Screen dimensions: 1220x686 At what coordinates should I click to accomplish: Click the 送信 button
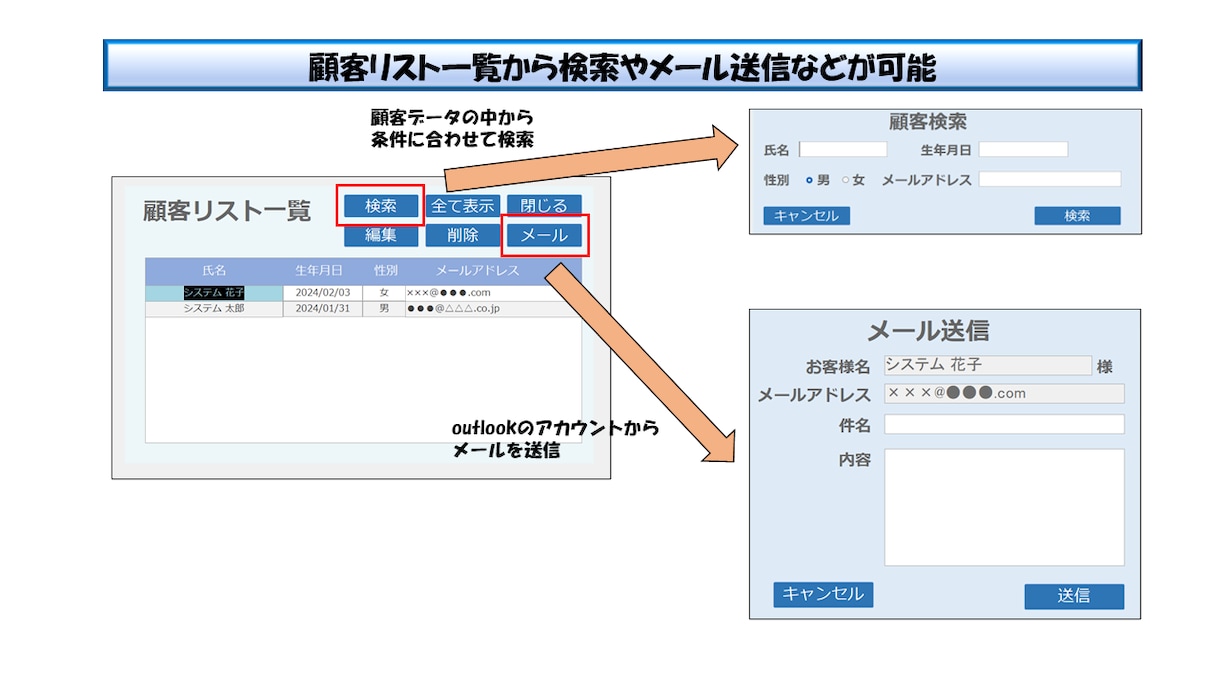pos(1074,596)
